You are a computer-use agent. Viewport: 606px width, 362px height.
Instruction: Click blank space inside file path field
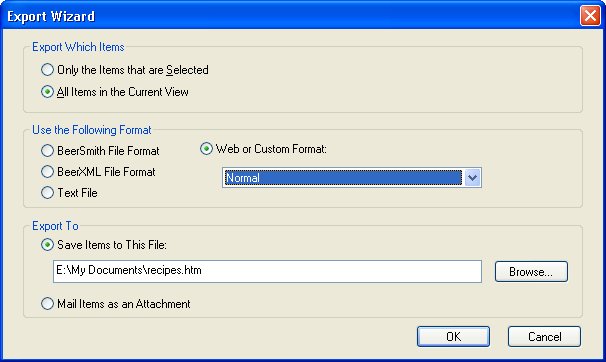coord(340,271)
